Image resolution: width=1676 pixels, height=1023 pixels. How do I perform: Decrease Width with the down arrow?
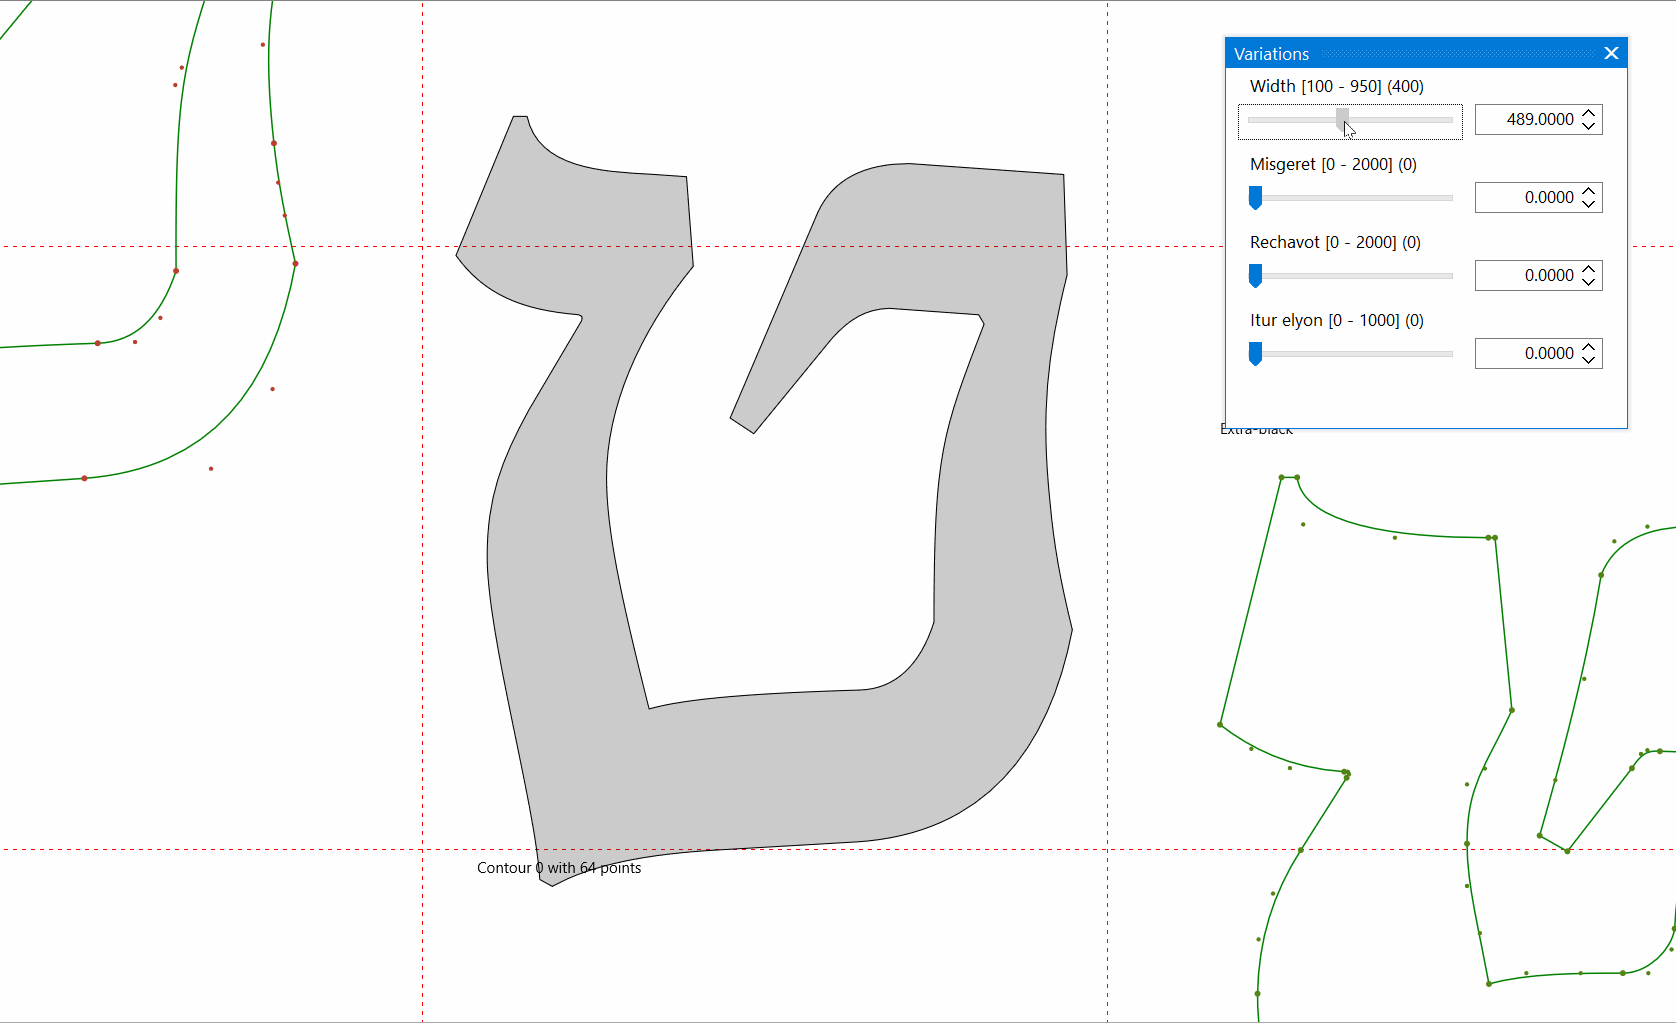pos(1589,127)
